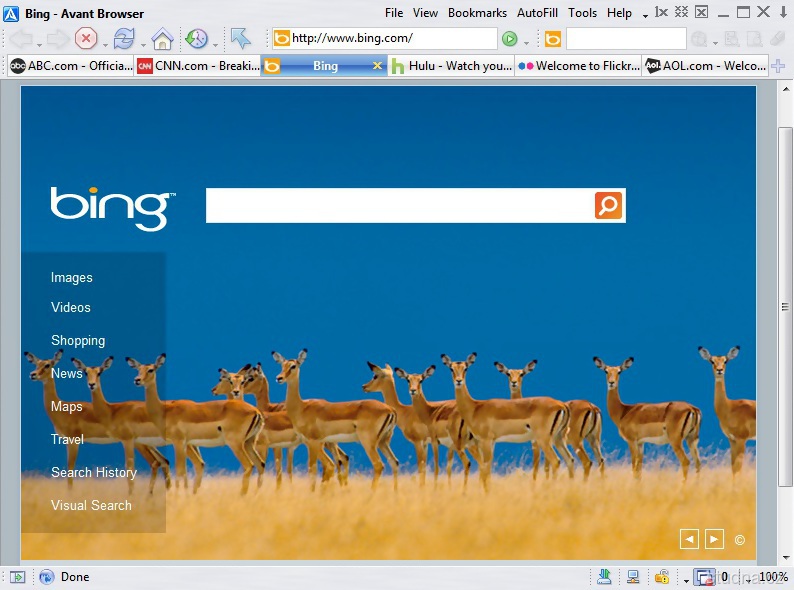Screen dimensions: 794x590
Task: Switch to the Welcome to Flickr tab
Action: [579, 66]
